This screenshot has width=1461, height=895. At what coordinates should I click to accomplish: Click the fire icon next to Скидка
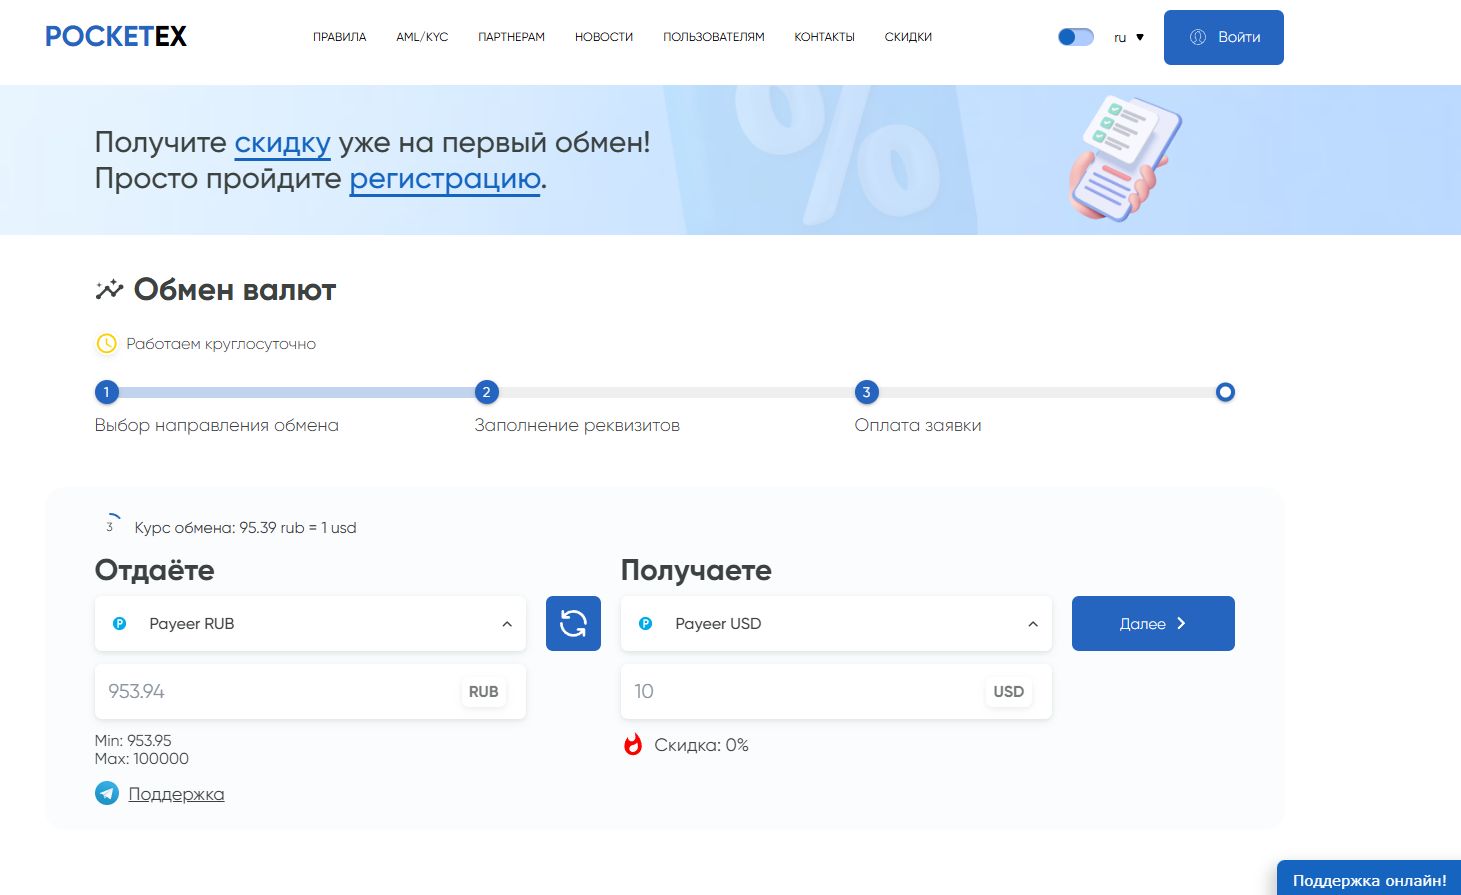point(633,744)
